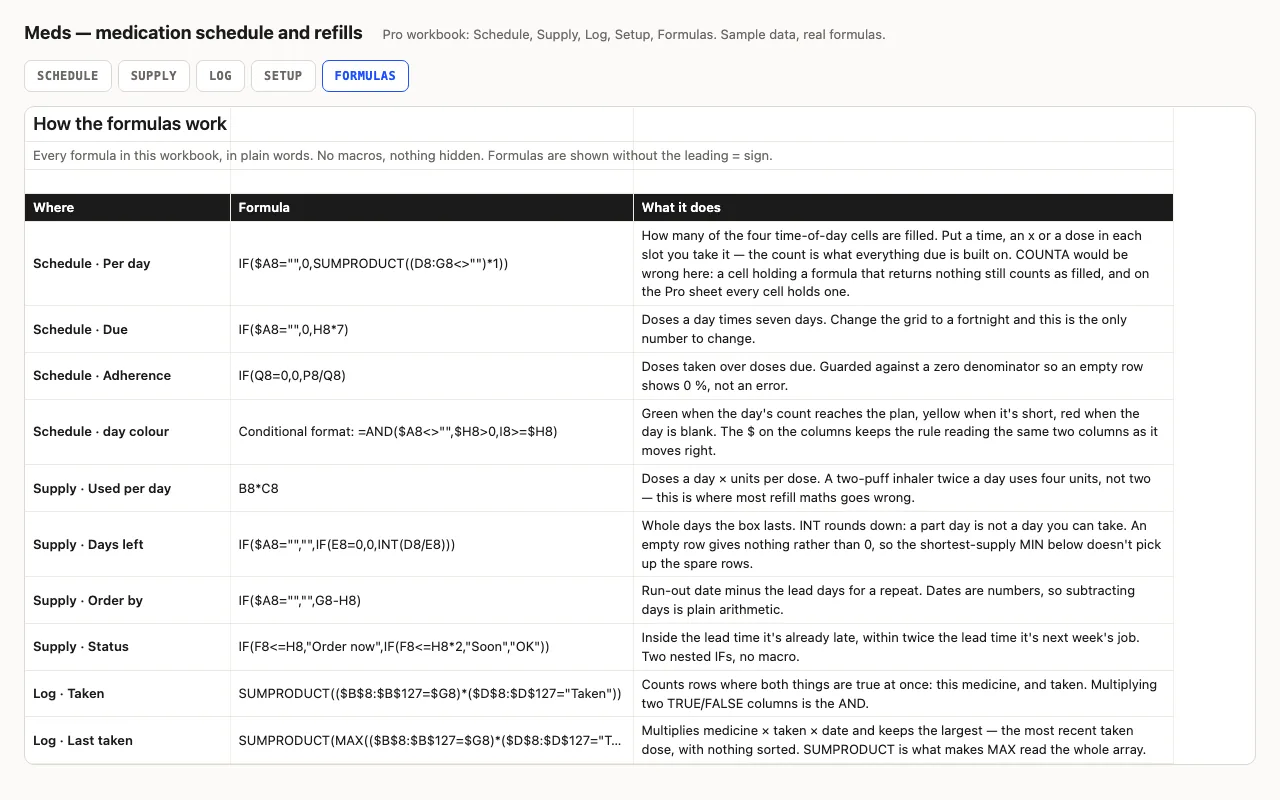Viewport: 1280px width, 800px height.
Task: Click the 'Supply · Used per day' cell
Action: tap(128, 488)
